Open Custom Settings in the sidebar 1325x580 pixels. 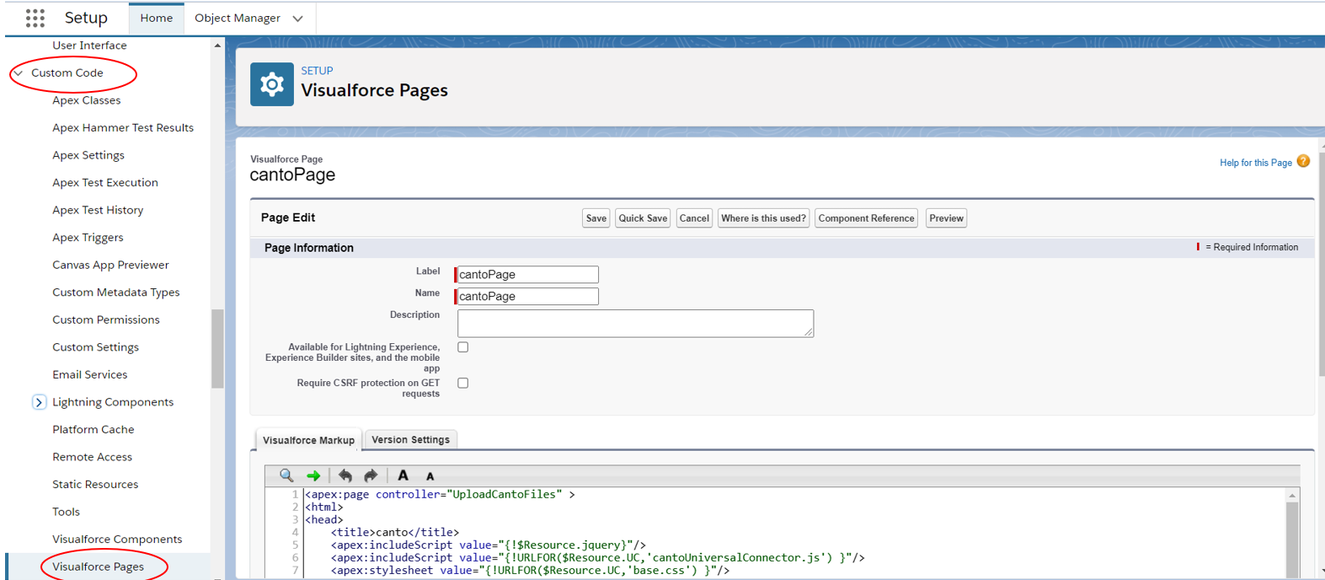click(96, 347)
